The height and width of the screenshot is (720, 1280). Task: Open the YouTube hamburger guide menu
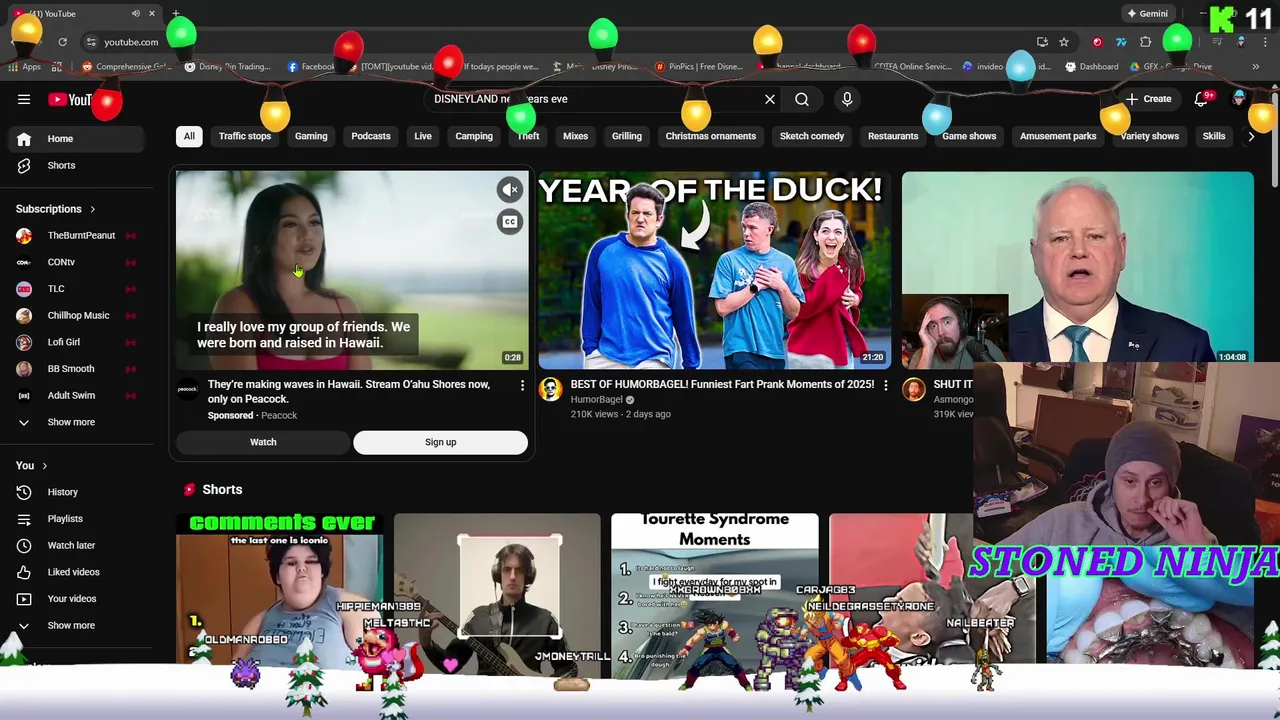[24, 99]
